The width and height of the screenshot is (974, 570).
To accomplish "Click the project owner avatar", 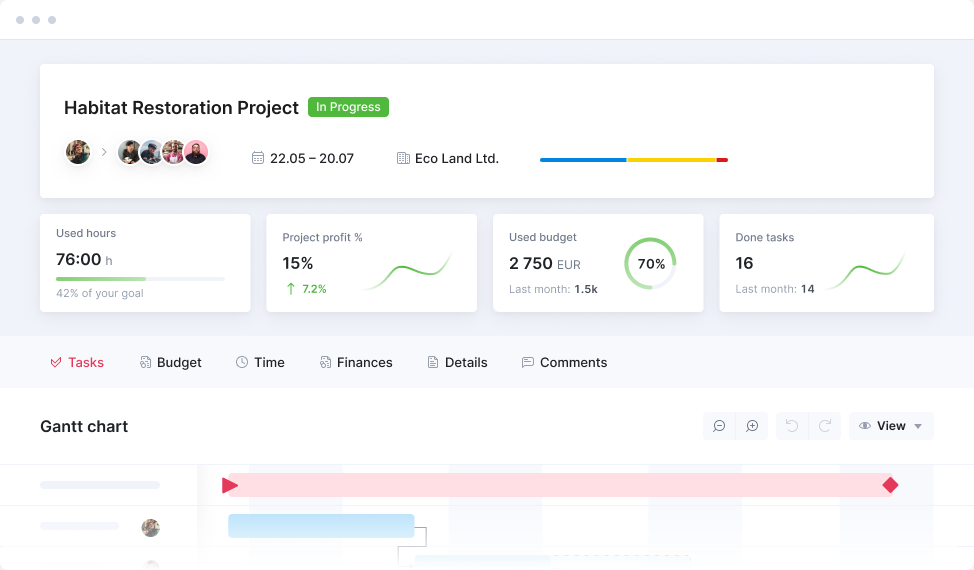I will (78, 152).
